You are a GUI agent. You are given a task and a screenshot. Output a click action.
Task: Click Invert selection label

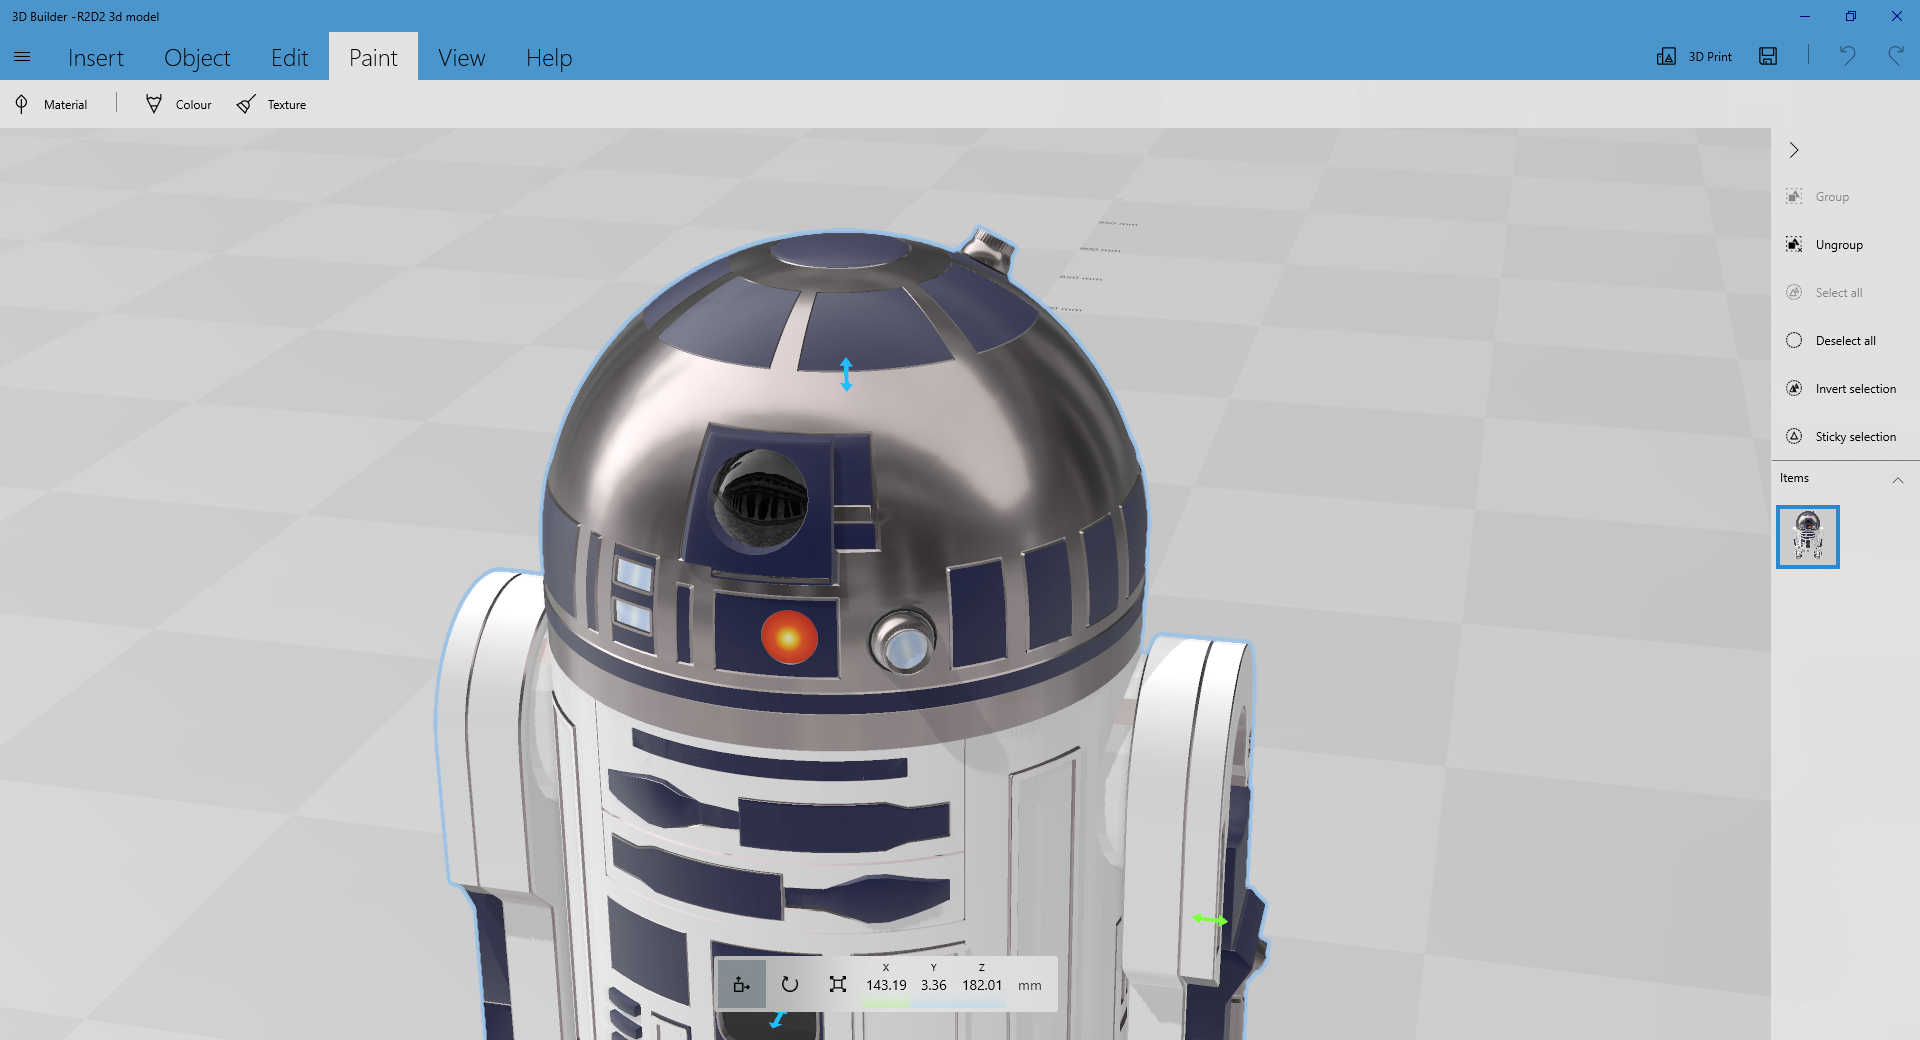tap(1856, 389)
